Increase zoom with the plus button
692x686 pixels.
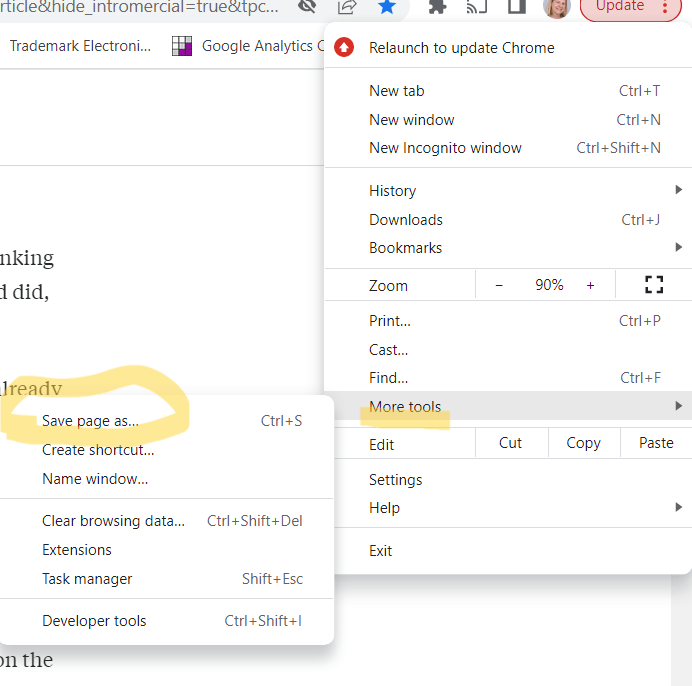pyautogui.click(x=590, y=285)
